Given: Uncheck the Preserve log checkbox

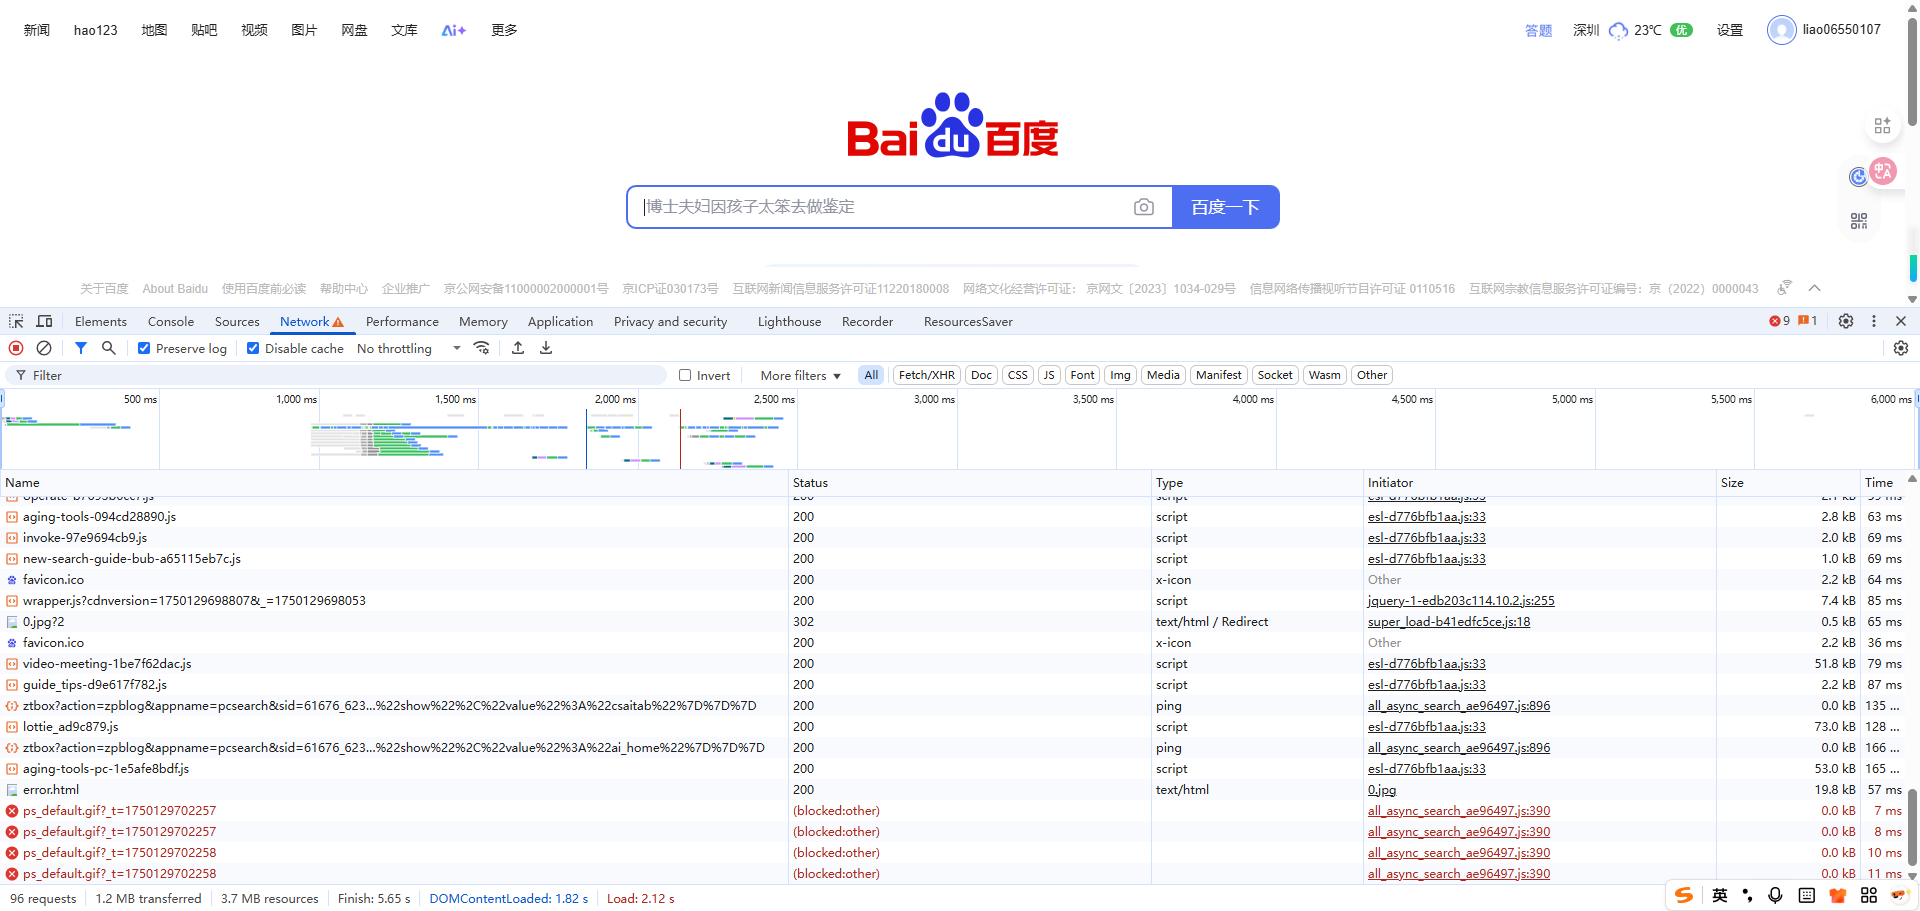Looking at the screenshot, I should coord(144,348).
